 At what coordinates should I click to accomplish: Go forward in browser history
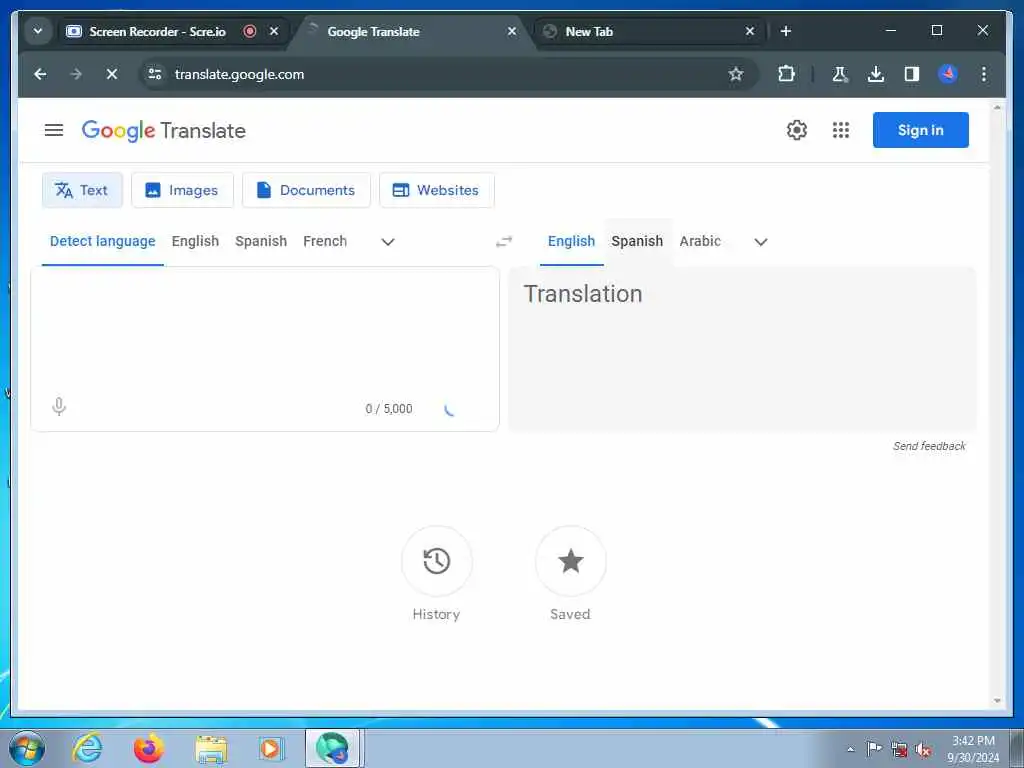[x=76, y=74]
